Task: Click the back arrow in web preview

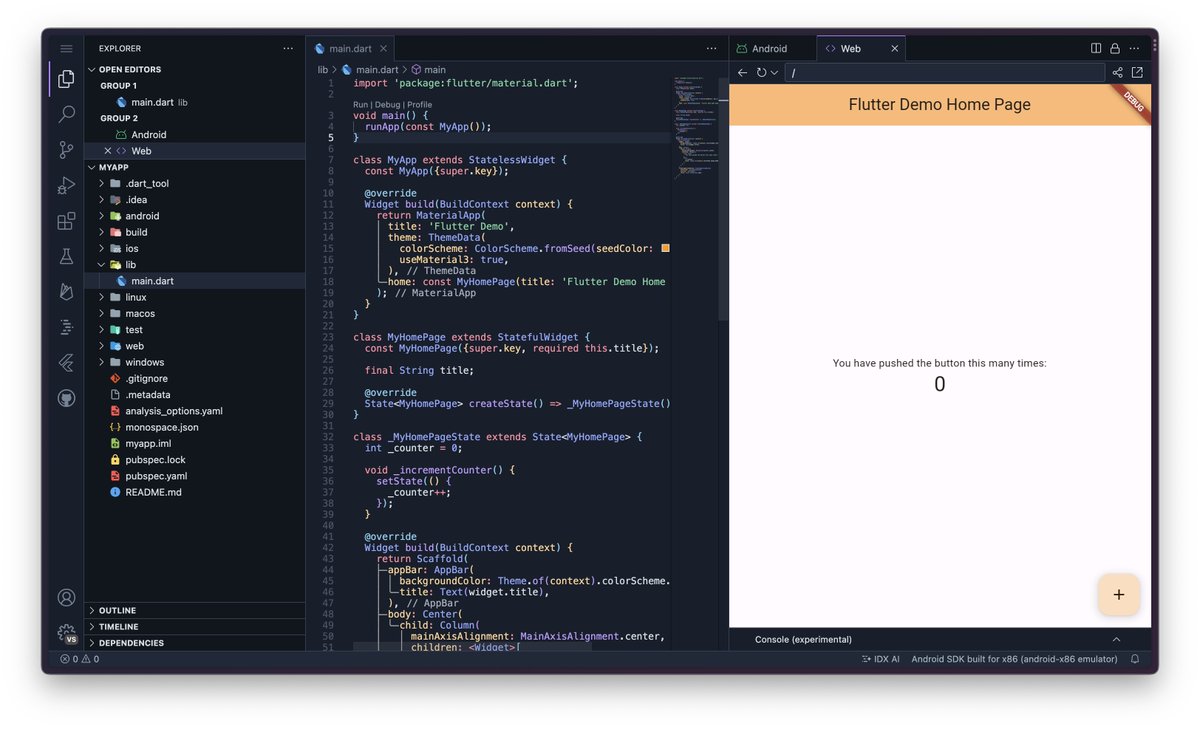Action: [742, 72]
